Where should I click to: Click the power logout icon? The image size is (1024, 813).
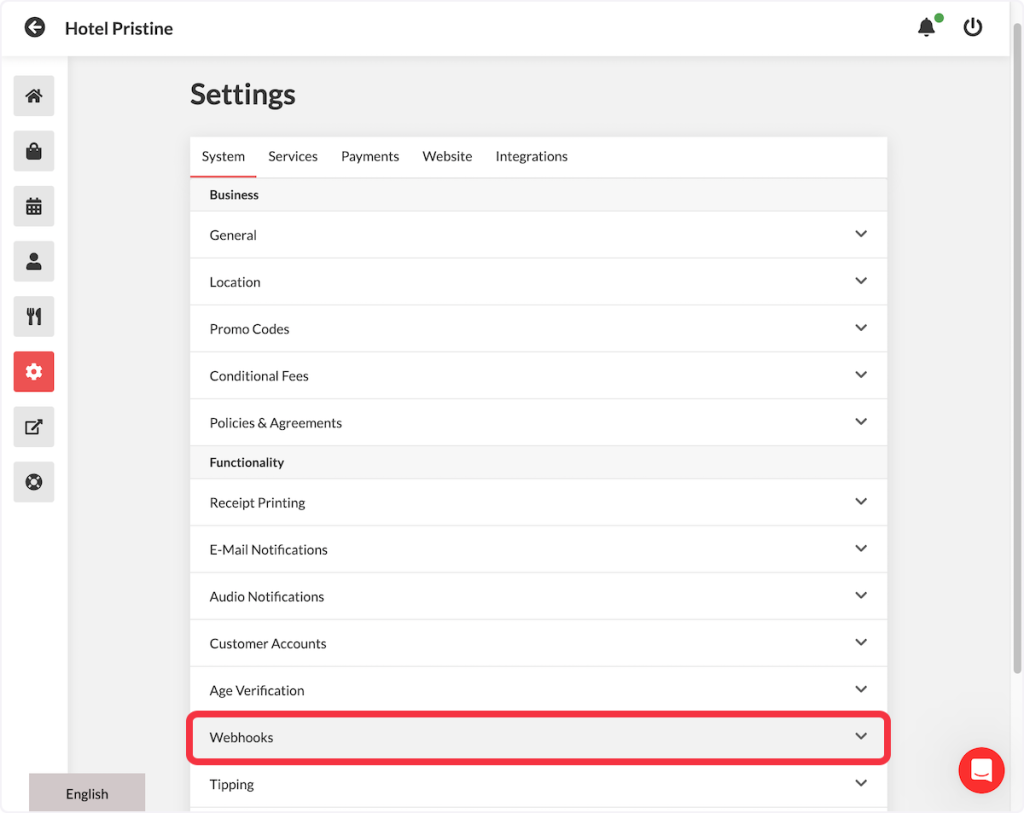click(973, 28)
